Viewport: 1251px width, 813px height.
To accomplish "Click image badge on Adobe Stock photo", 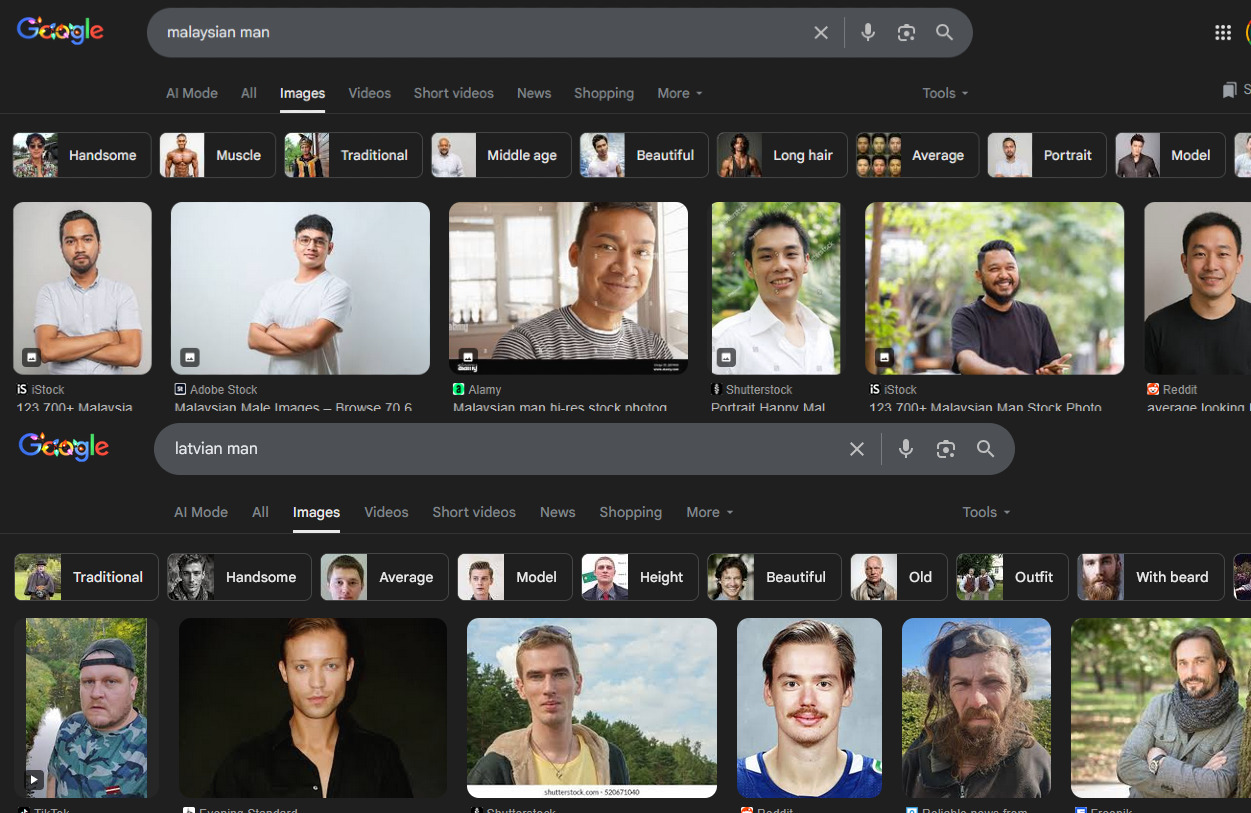I will pyautogui.click(x=189, y=357).
